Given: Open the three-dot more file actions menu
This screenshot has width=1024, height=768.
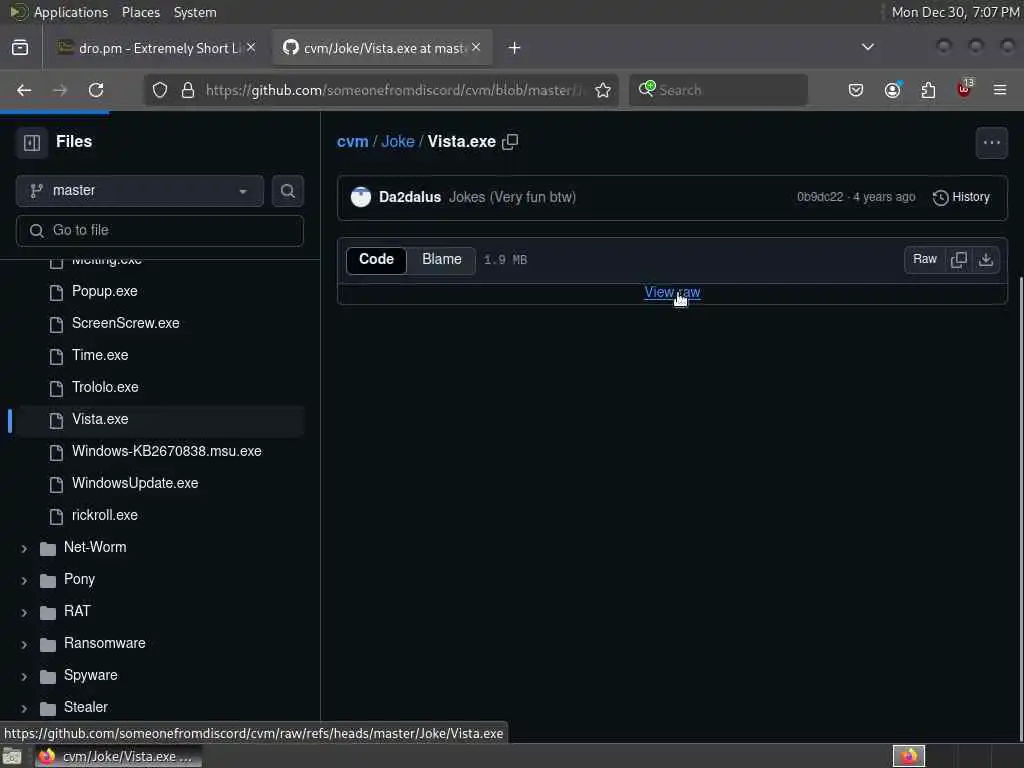Looking at the screenshot, I should [x=991, y=142].
